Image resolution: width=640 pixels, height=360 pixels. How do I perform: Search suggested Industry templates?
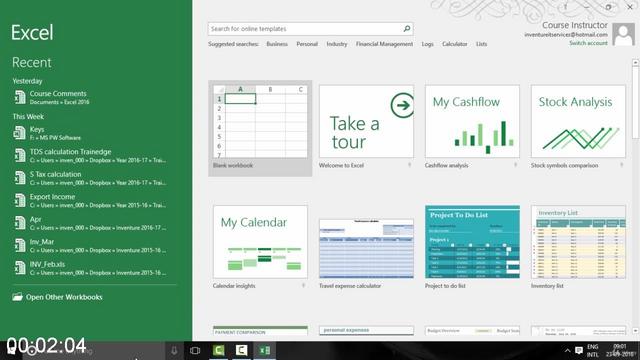coord(337,44)
